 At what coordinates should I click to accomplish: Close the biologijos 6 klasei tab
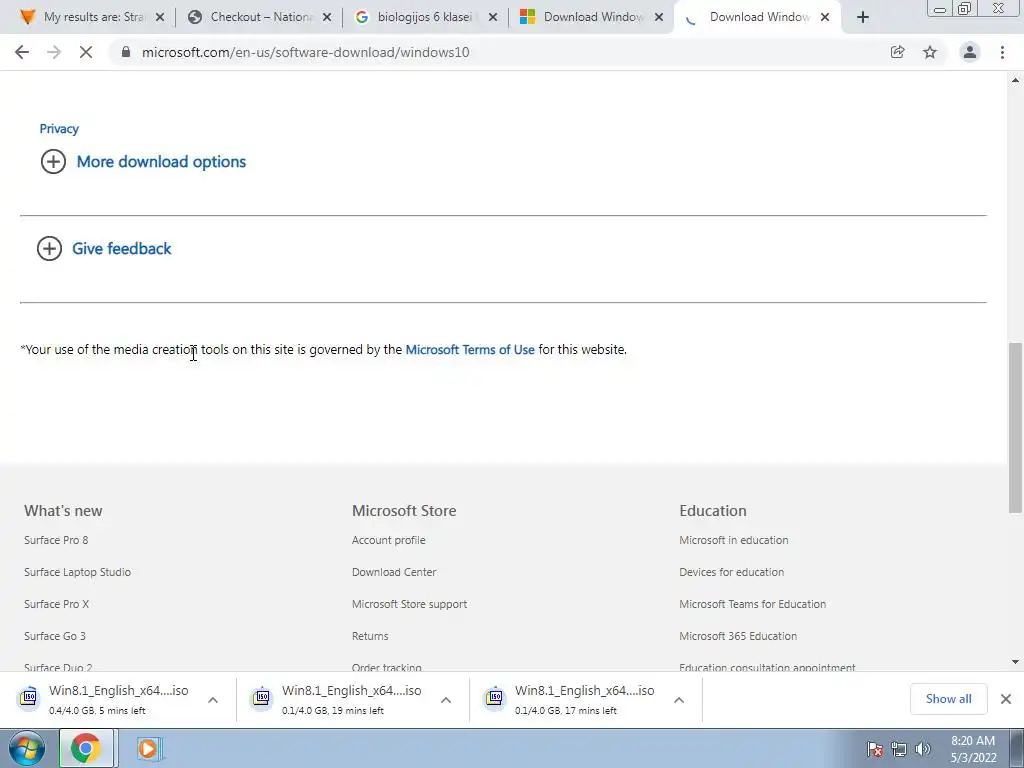(x=493, y=18)
